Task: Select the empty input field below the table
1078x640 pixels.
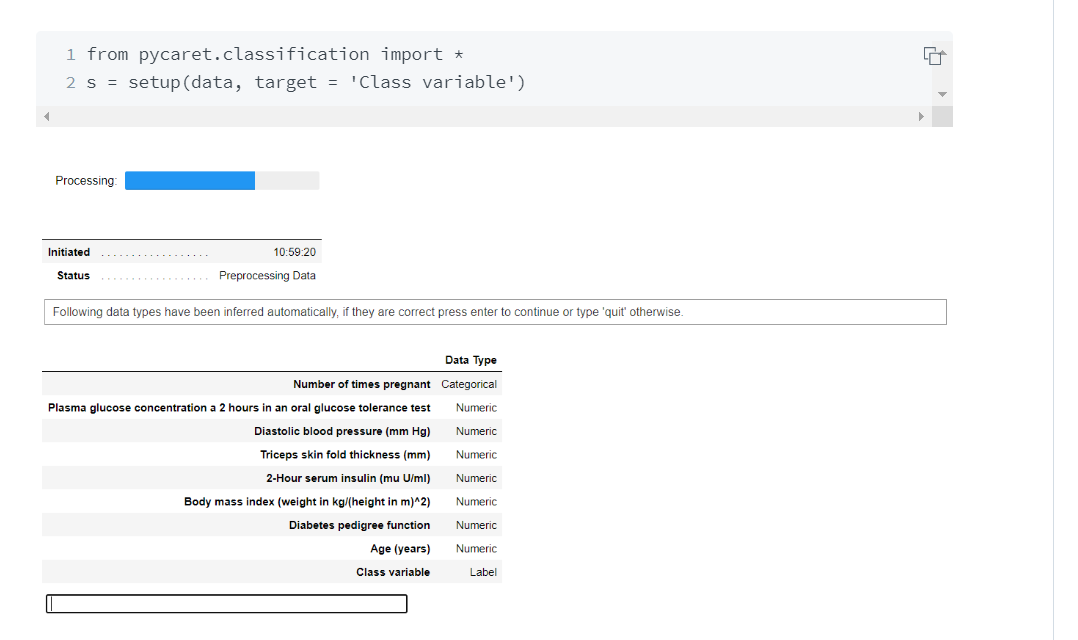Action: 225,603
